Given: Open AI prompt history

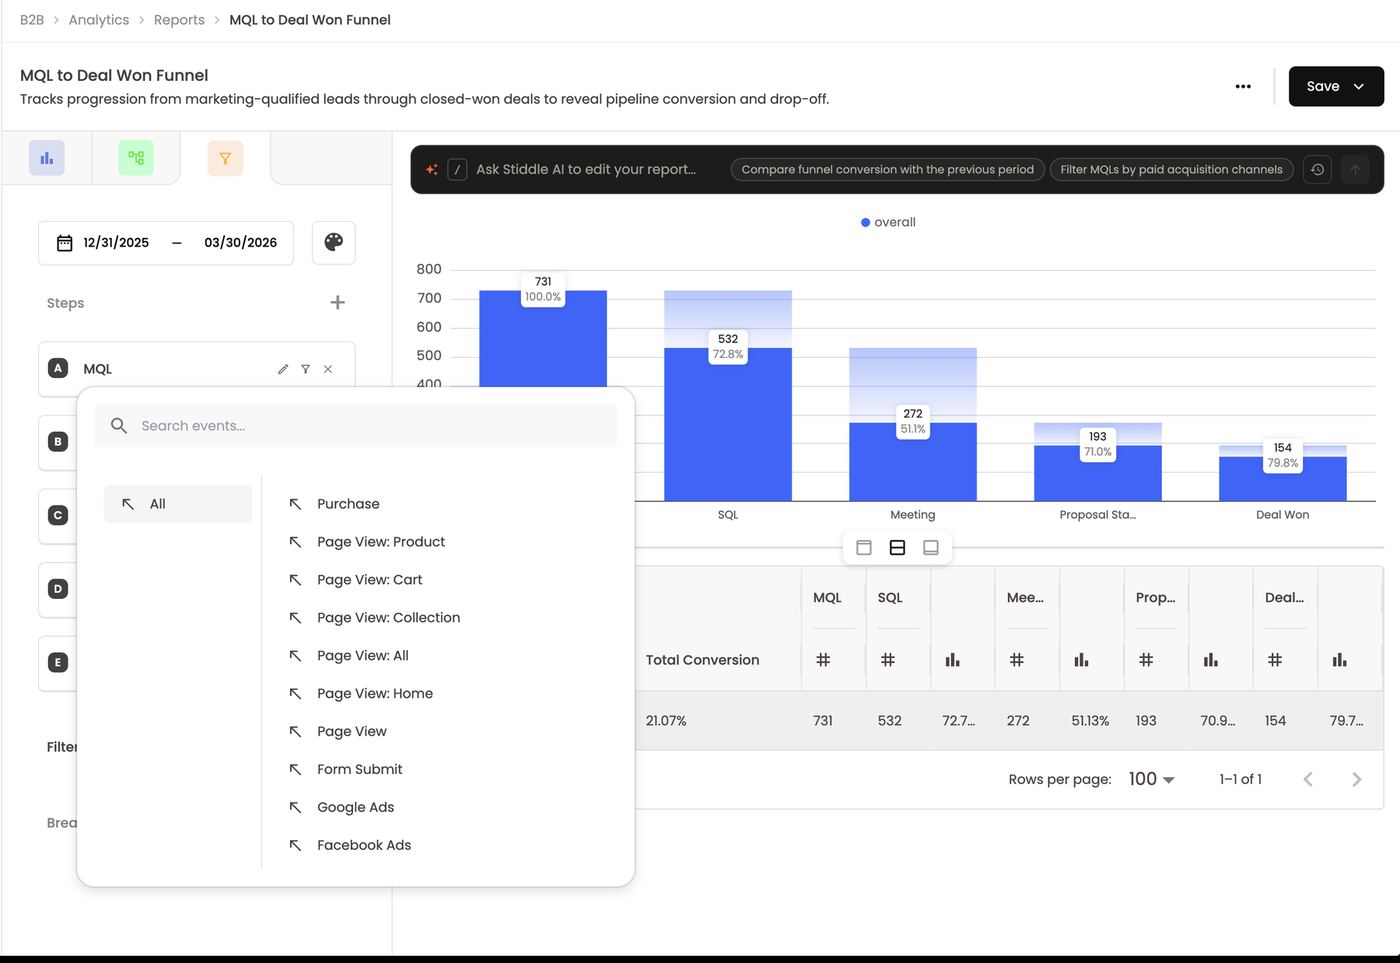Looking at the screenshot, I should coord(1317,170).
